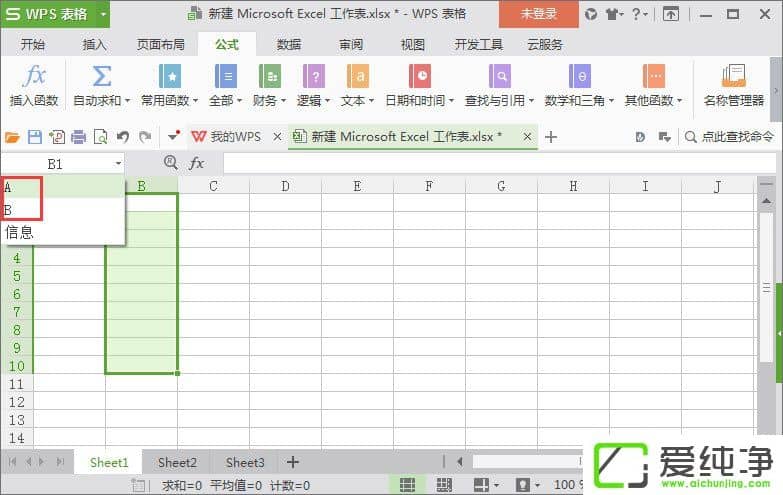783x495 pixels.
Task: Click the Save icon in quick toolbar
Action: point(35,137)
